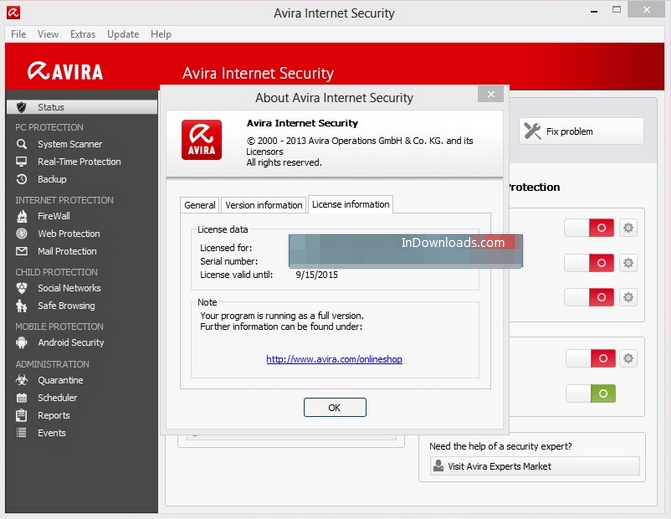Viewport: 671px width, 519px height.
Task: Open settings gear beside first red toggle
Action: 628,228
